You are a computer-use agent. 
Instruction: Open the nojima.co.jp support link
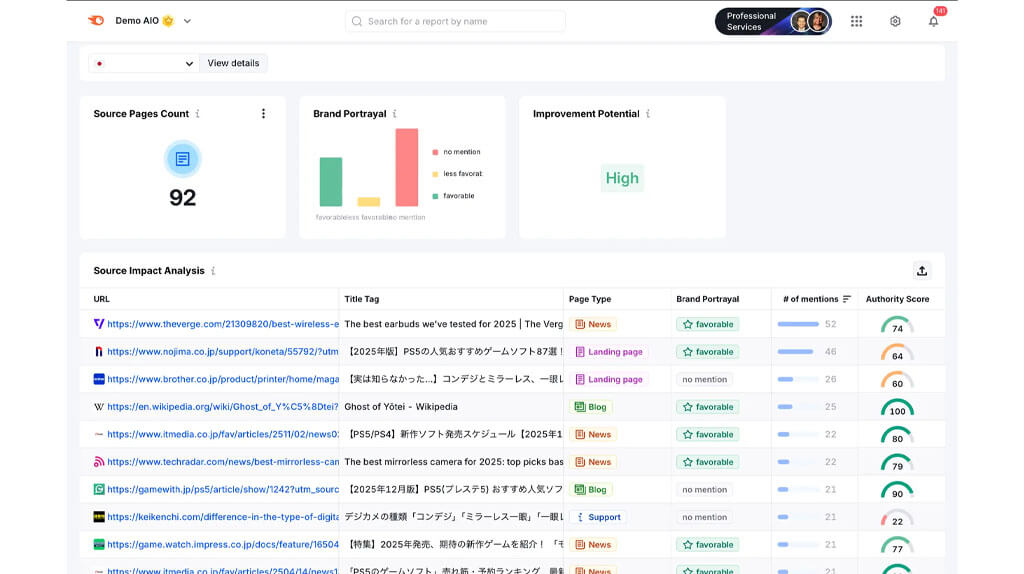point(223,351)
